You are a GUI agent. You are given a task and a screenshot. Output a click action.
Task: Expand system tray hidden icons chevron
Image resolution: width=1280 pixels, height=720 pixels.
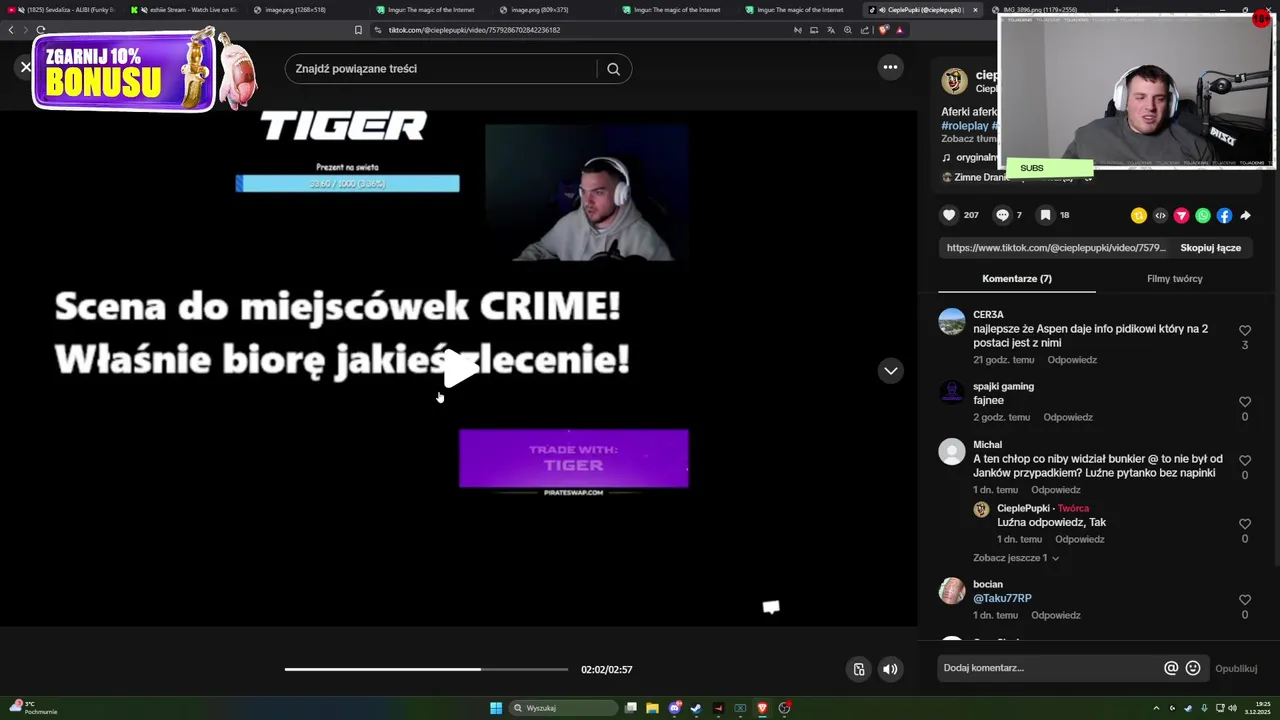click(x=1156, y=708)
